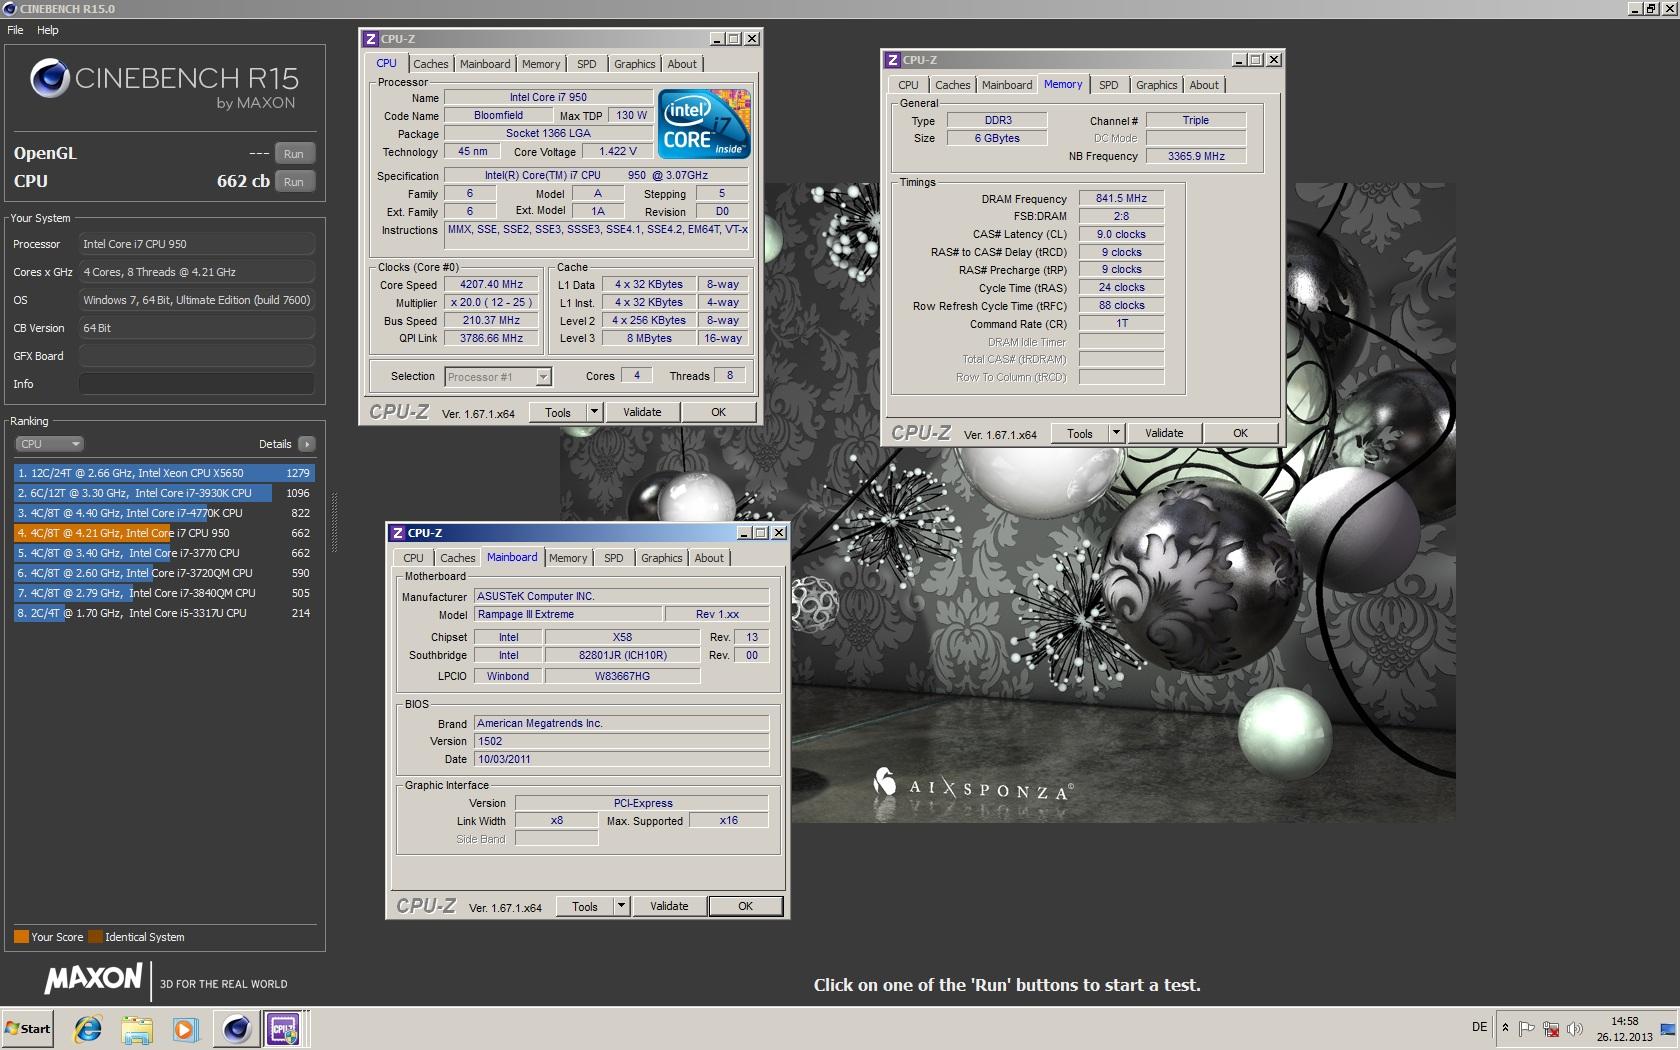This screenshot has height=1050, width=1680.
Task: Open Mainboard tab in CPU window
Action: [x=485, y=64]
